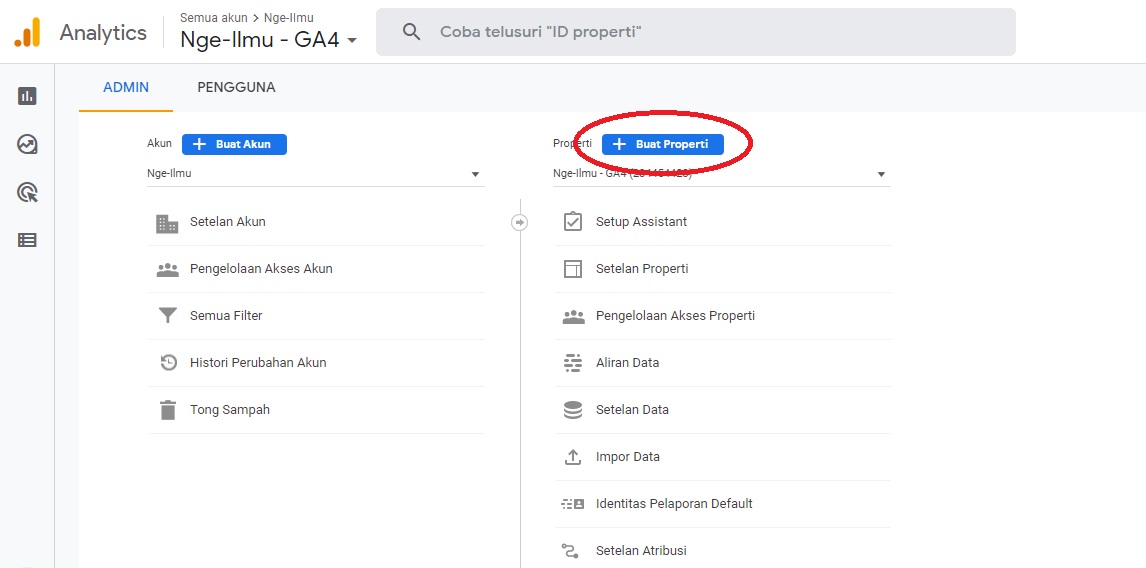Click the Analytics title text
This screenshot has width=1146, height=568.
[103, 33]
